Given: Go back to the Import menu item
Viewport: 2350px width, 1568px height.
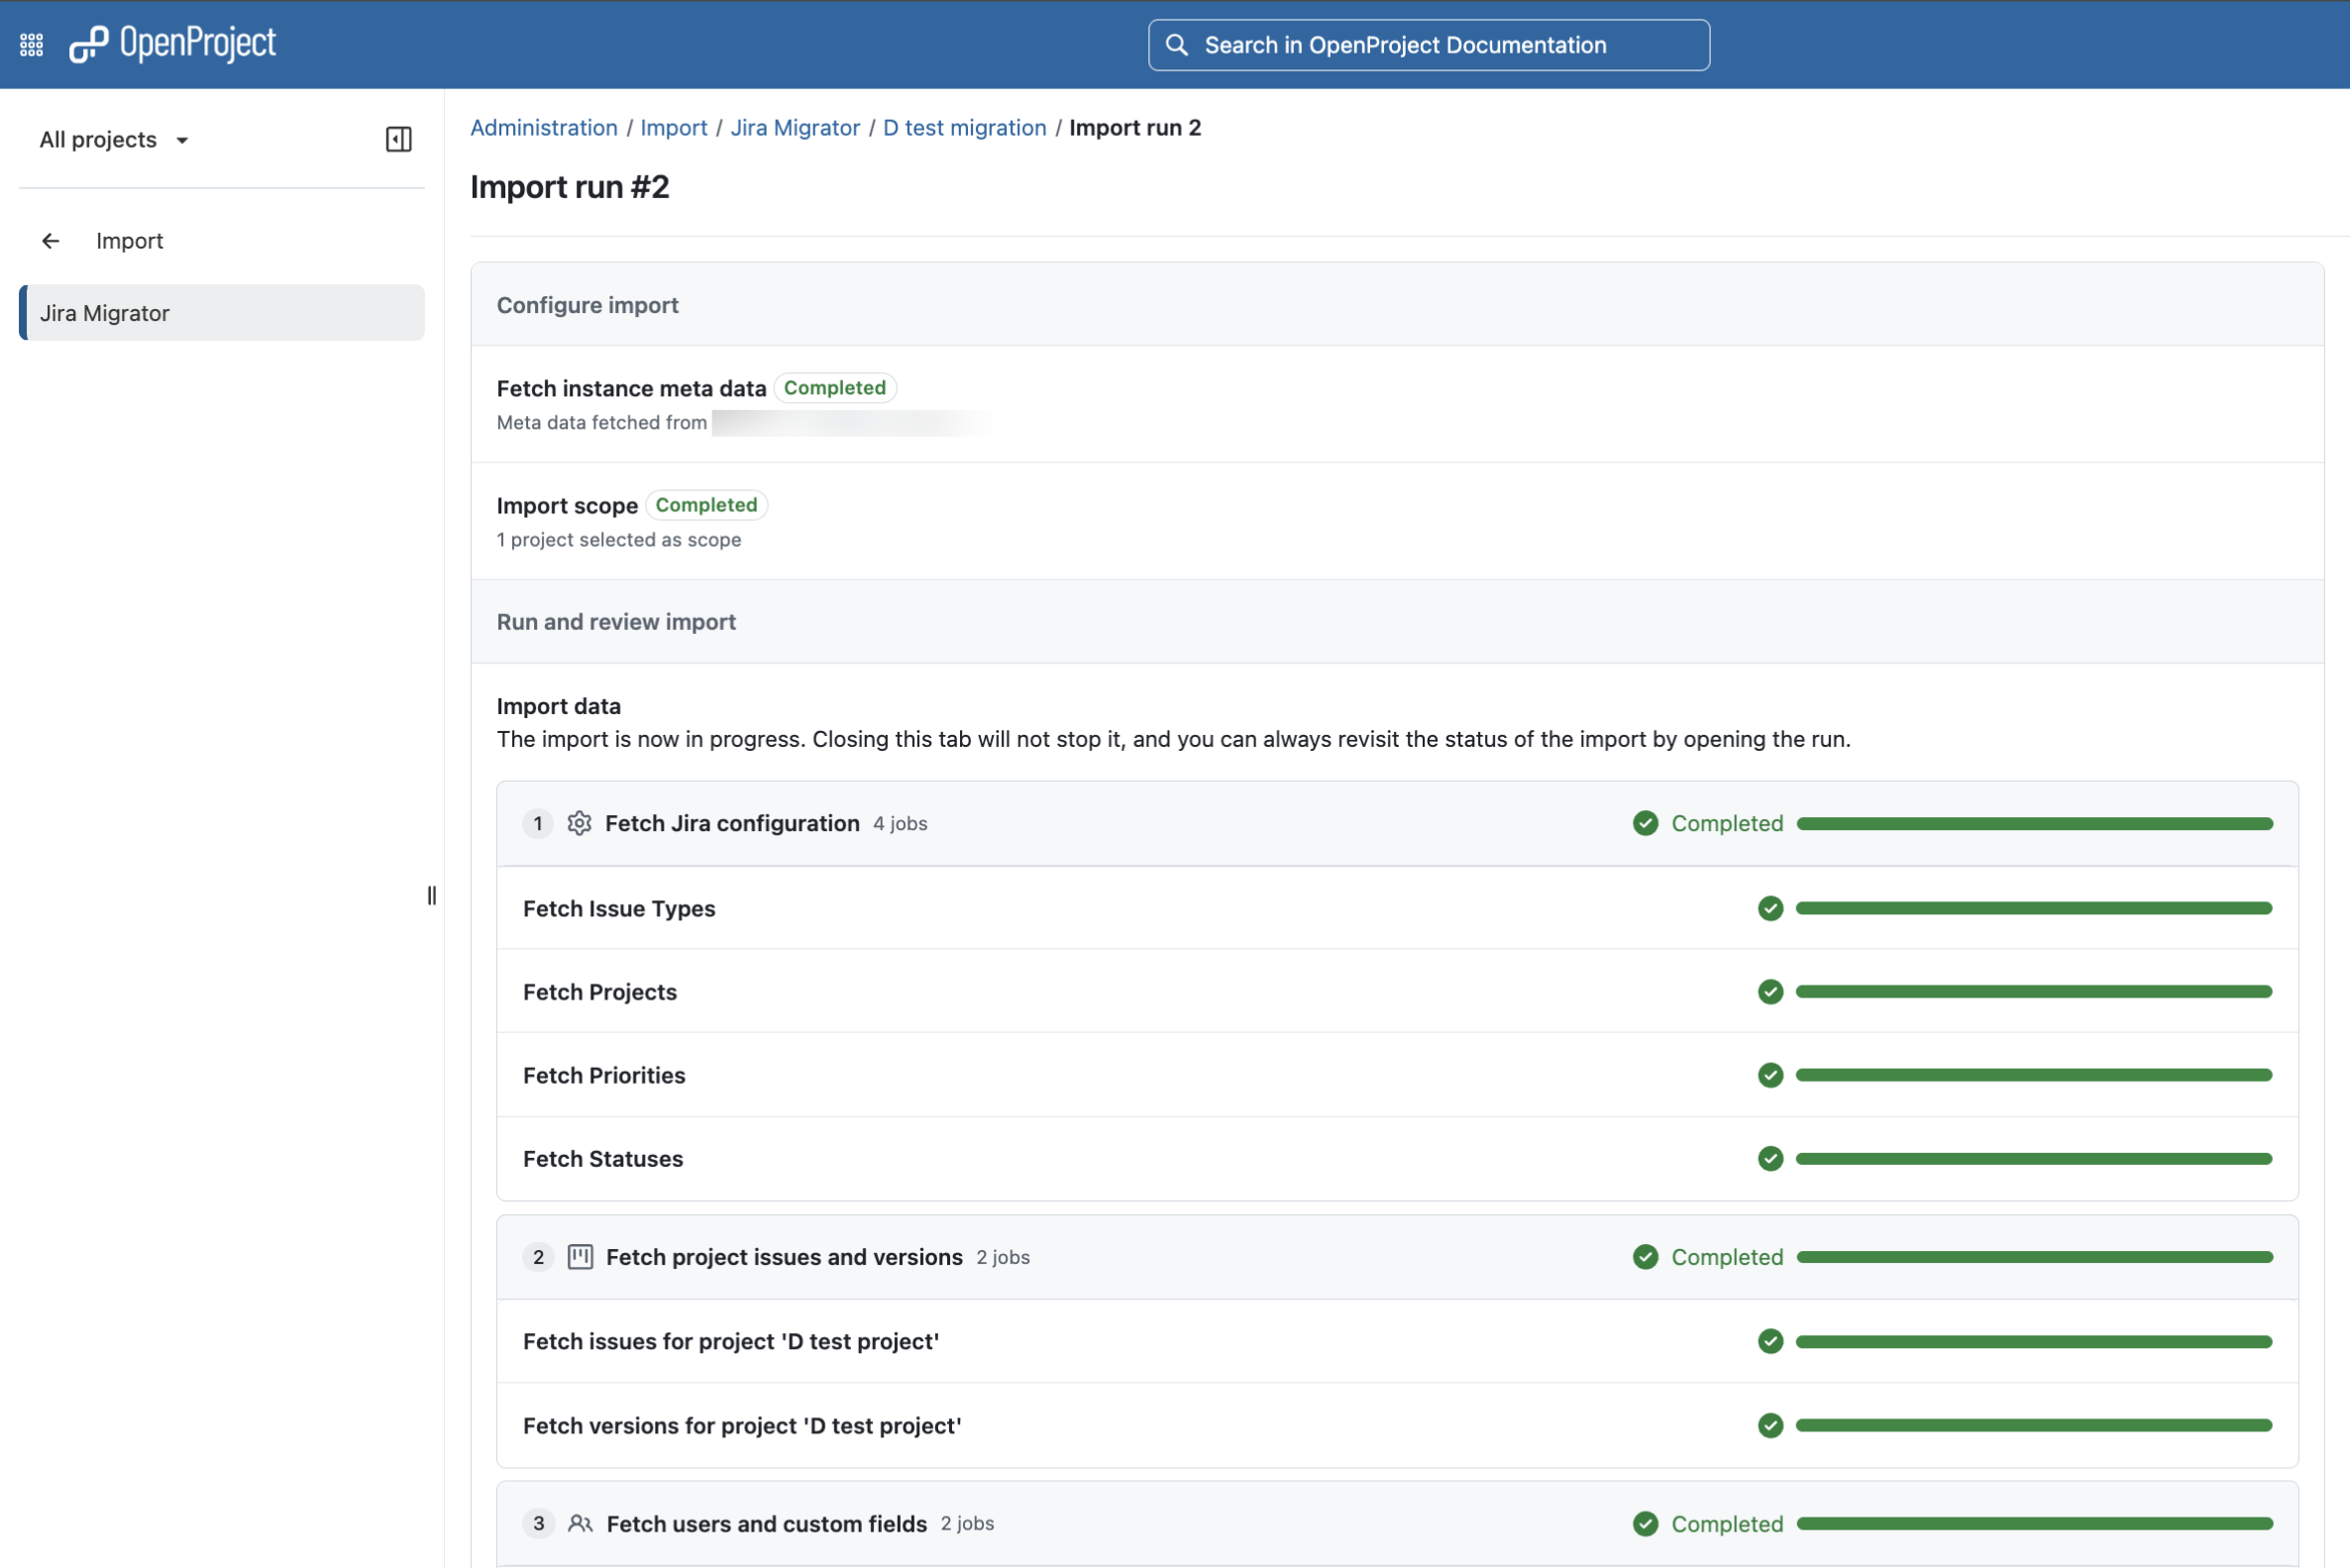Looking at the screenshot, I should 129,241.
